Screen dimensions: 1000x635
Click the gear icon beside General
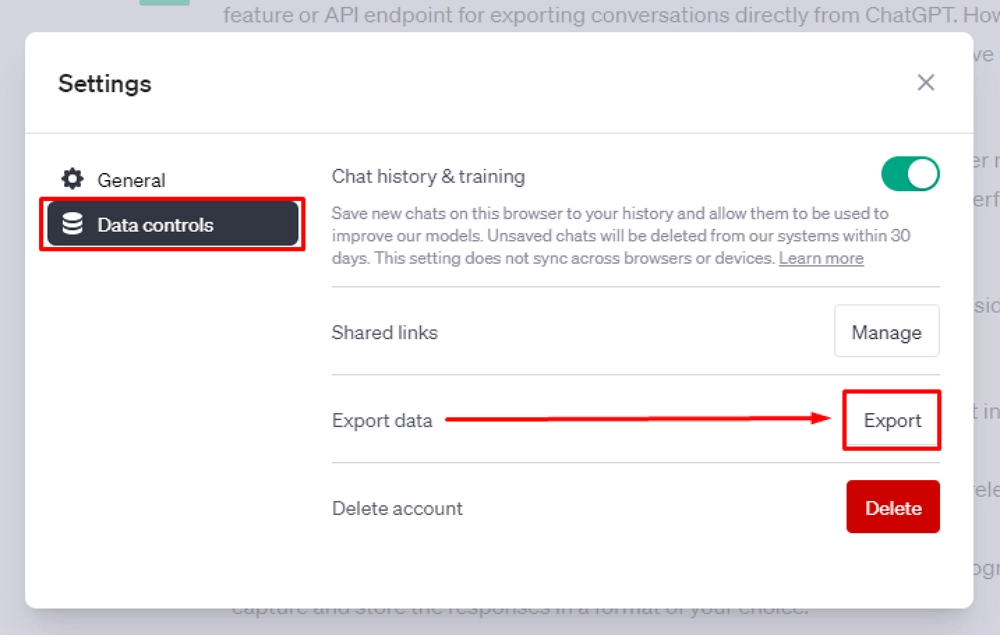pos(73,179)
